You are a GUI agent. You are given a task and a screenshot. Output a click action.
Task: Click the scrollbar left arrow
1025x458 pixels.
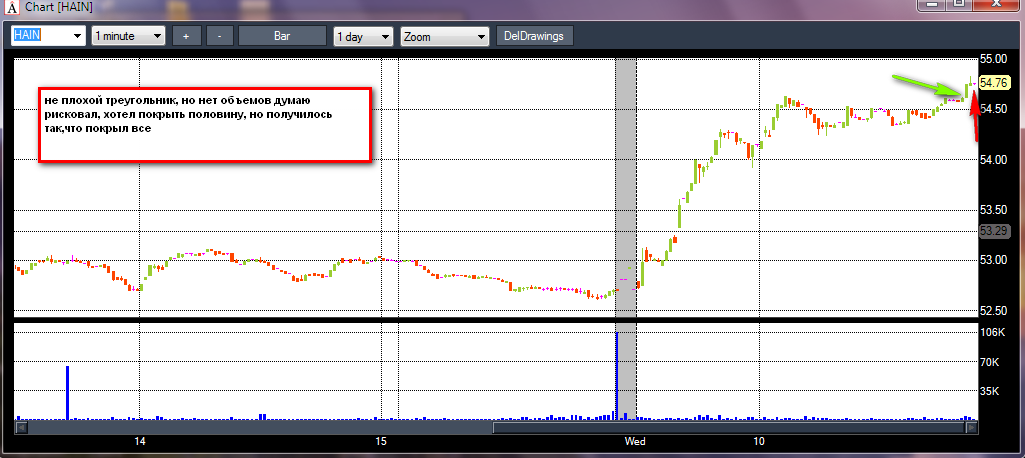[21, 427]
